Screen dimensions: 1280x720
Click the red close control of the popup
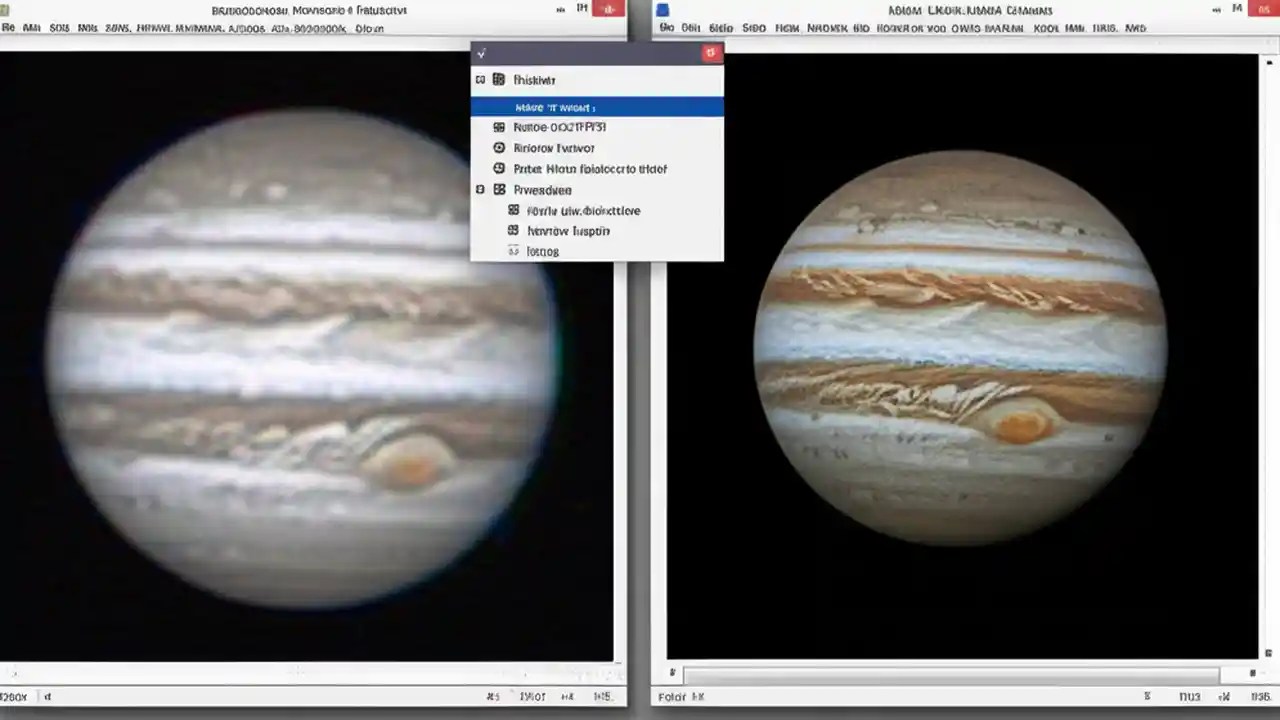coord(712,53)
